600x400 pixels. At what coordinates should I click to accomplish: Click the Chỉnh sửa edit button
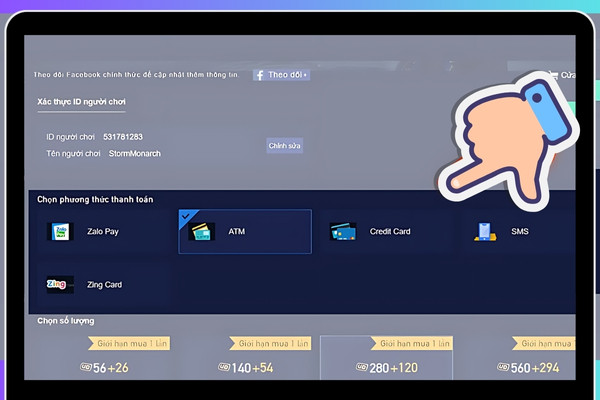coord(284,145)
